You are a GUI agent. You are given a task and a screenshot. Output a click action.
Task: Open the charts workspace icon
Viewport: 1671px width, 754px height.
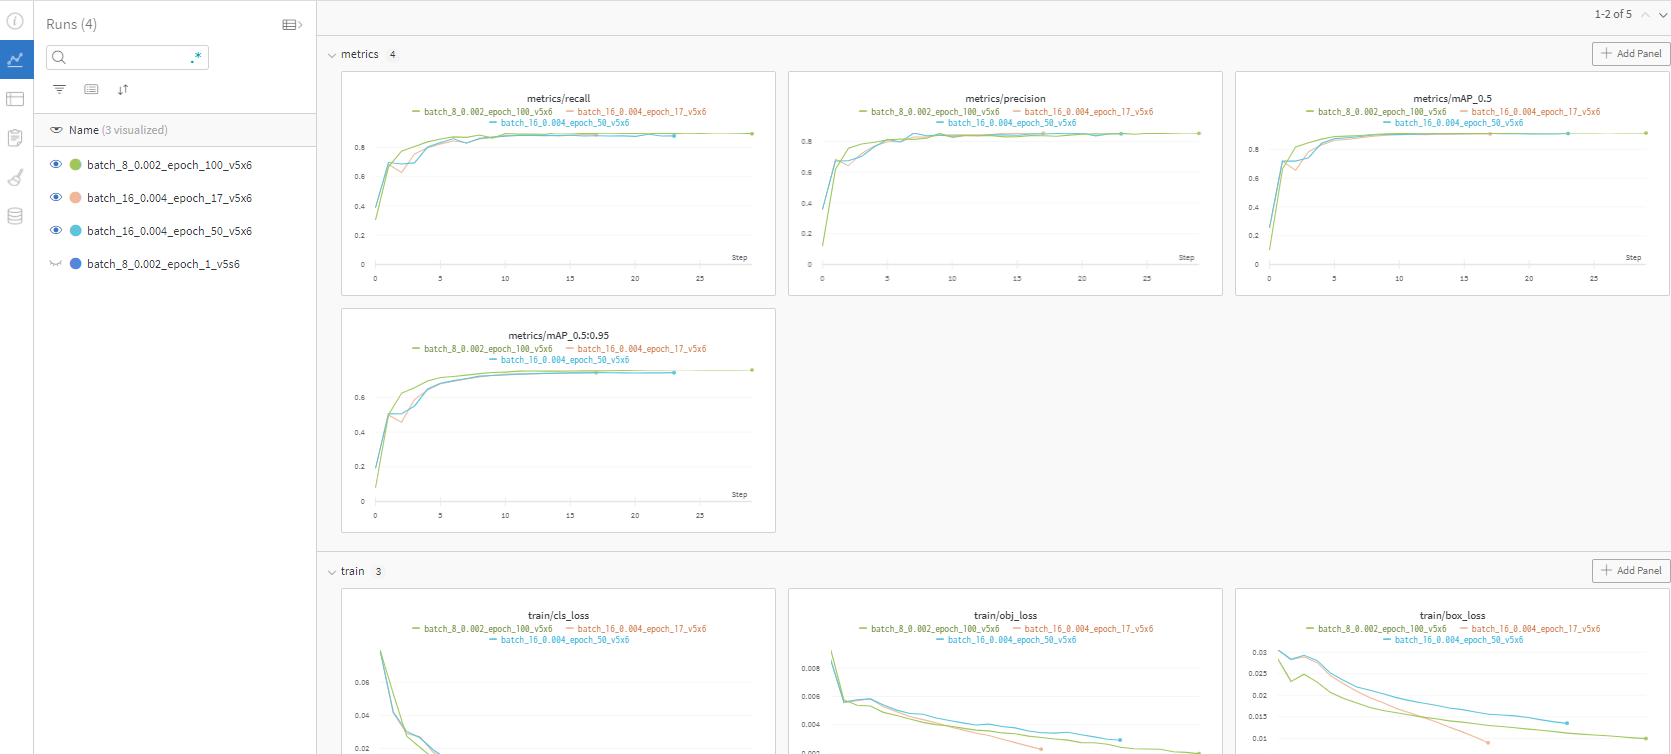(16, 59)
